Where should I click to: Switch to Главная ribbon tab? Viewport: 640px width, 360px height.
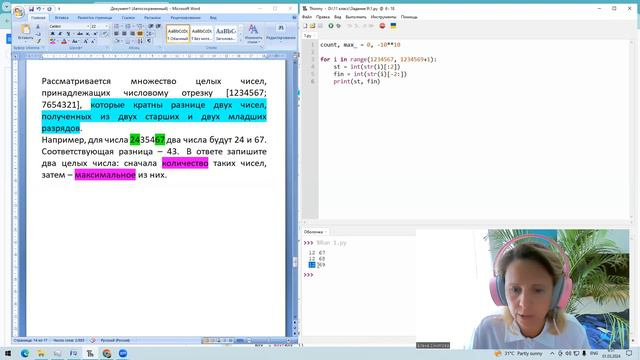pyautogui.click(x=38, y=18)
